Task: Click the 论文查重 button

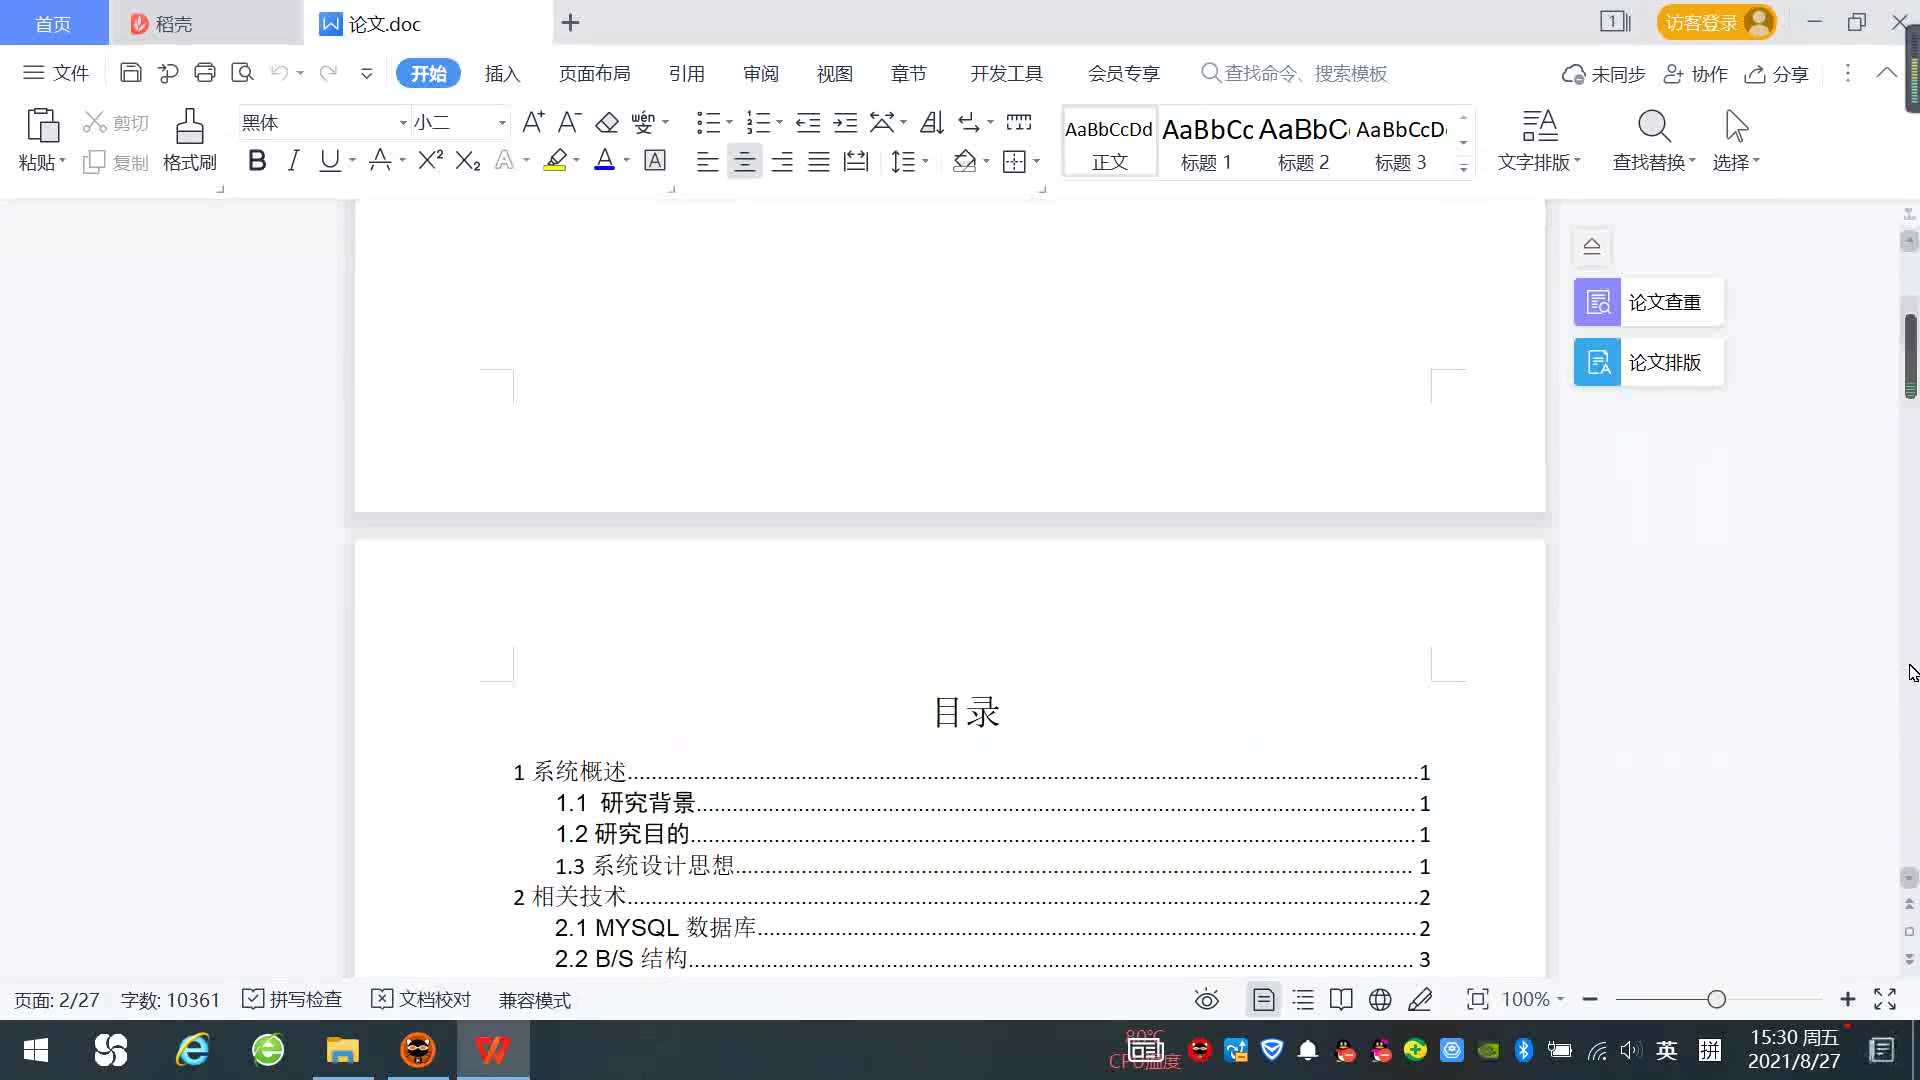Action: click(1648, 302)
